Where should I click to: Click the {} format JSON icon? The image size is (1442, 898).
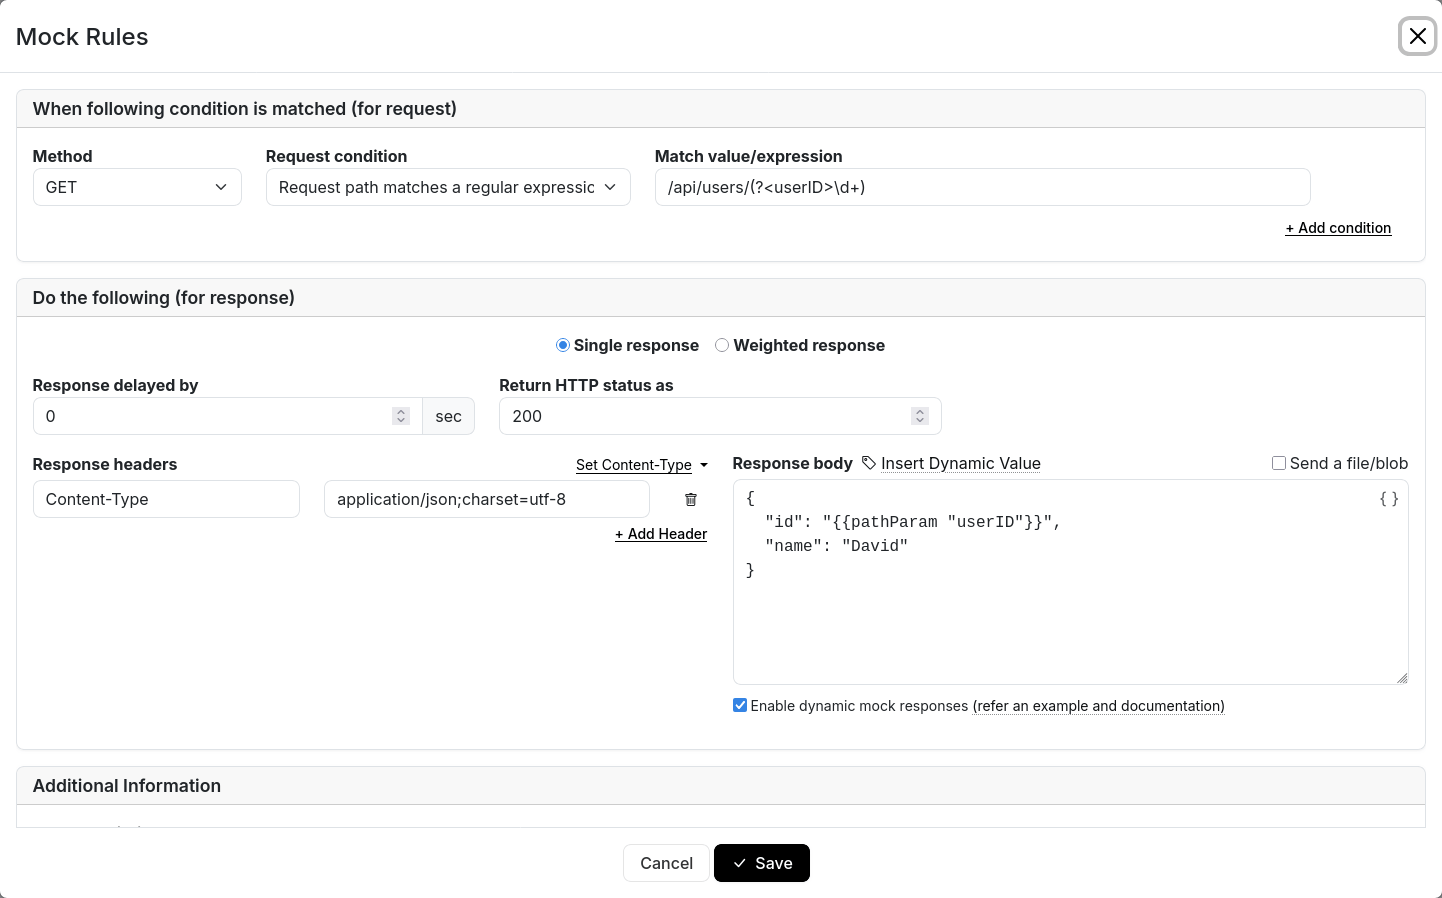(x=1388, y=498)
